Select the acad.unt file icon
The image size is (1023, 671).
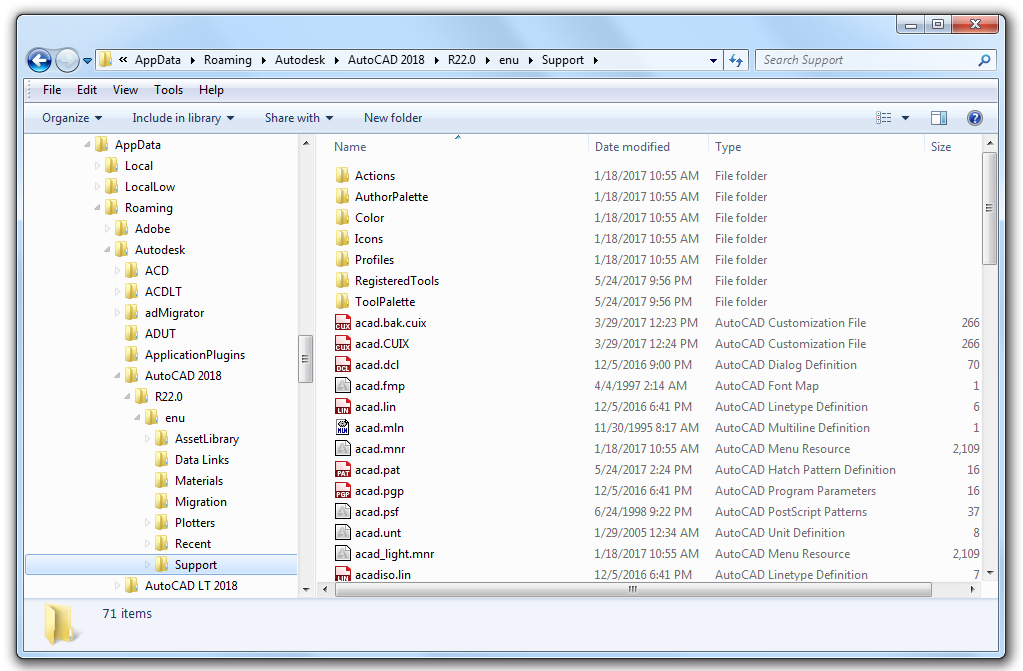click(x=343, y=533)
